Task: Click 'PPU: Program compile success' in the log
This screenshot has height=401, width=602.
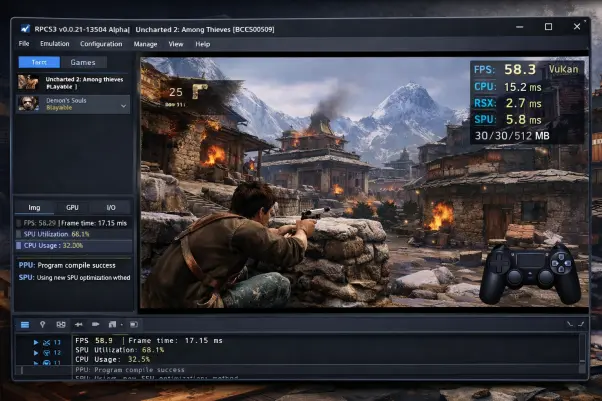Action: 130,370
